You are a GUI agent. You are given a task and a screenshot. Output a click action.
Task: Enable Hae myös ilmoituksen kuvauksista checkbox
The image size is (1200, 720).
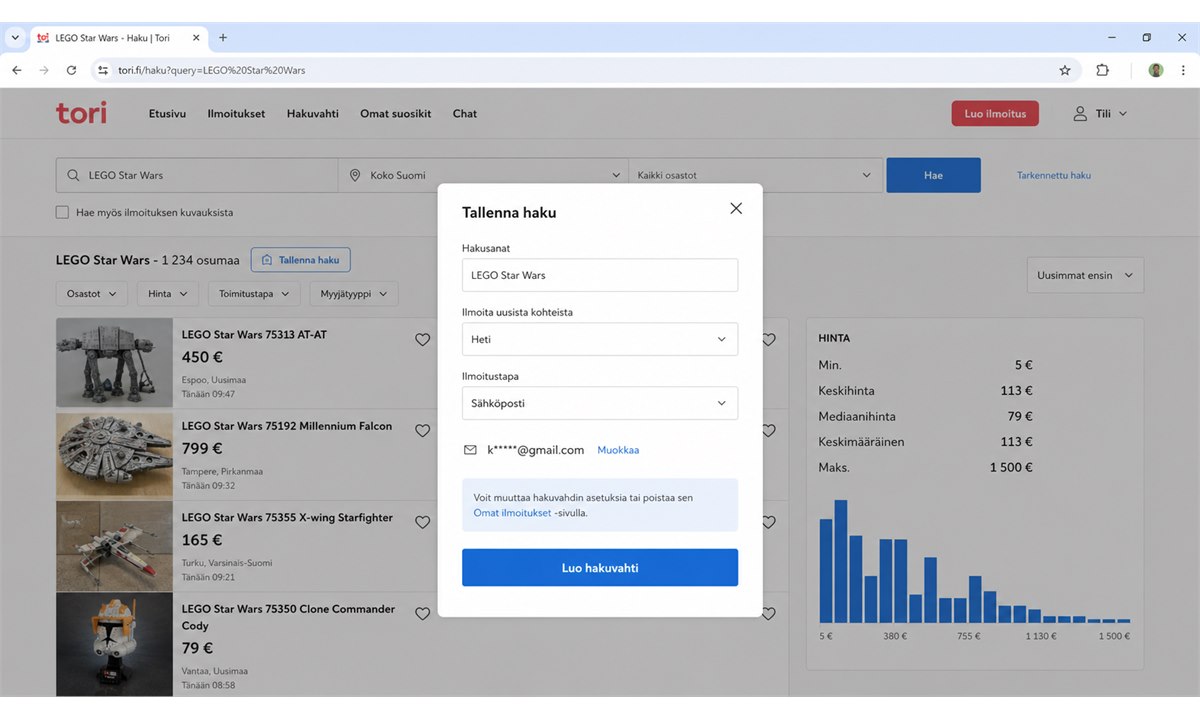point(62,212)
